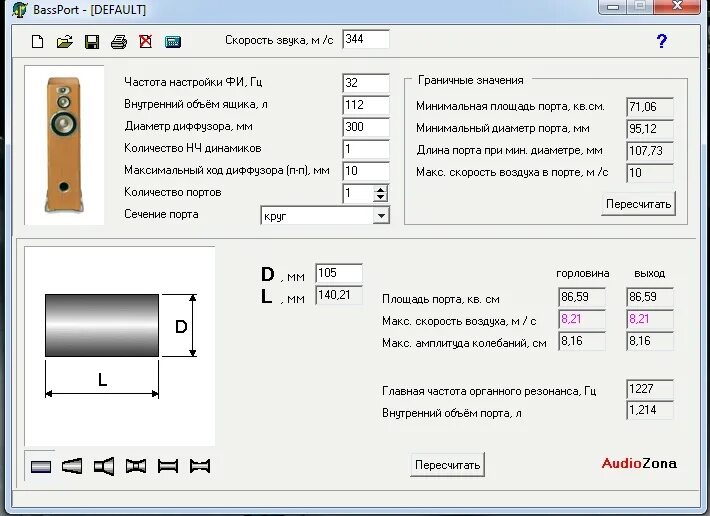Click the круг port section combo box
710x516 pixels.
(x=325, y=216)
